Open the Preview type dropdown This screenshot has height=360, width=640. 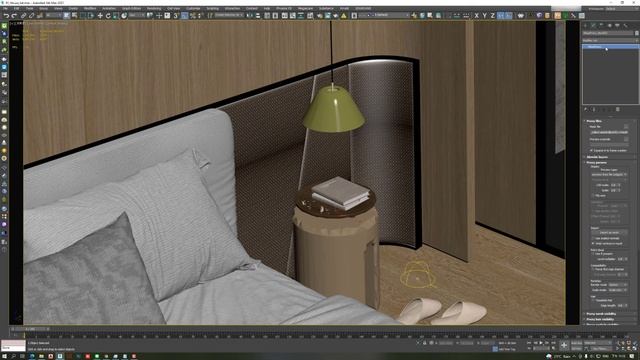[609, 174]
